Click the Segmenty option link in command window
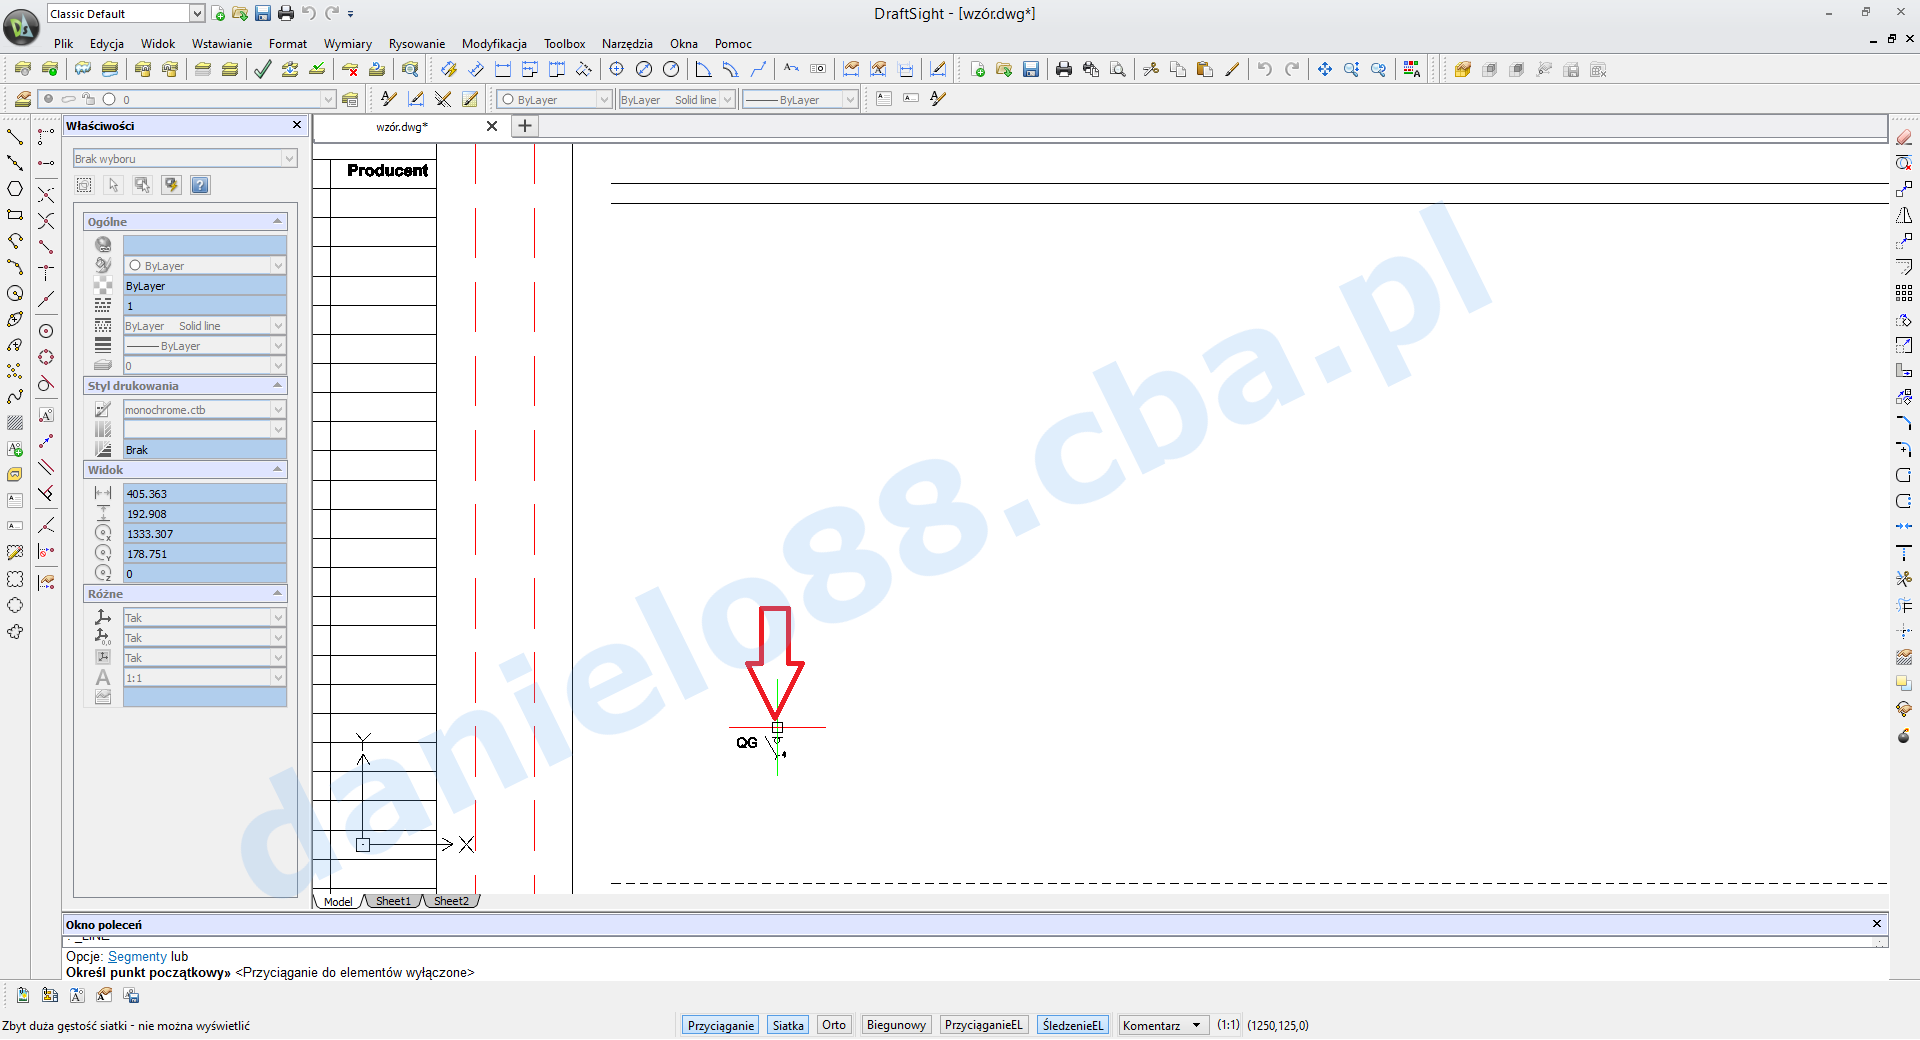 [x=137, y=957]
